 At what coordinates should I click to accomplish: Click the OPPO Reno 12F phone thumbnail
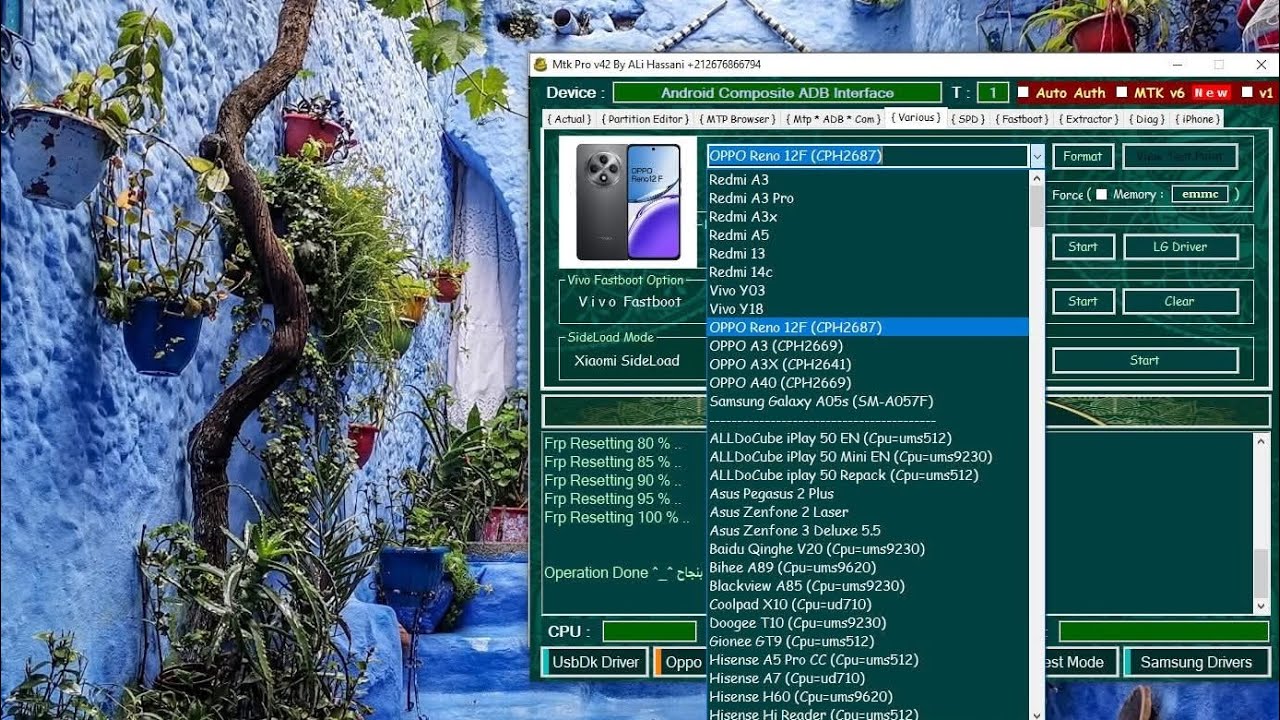(x=628, y=202)
